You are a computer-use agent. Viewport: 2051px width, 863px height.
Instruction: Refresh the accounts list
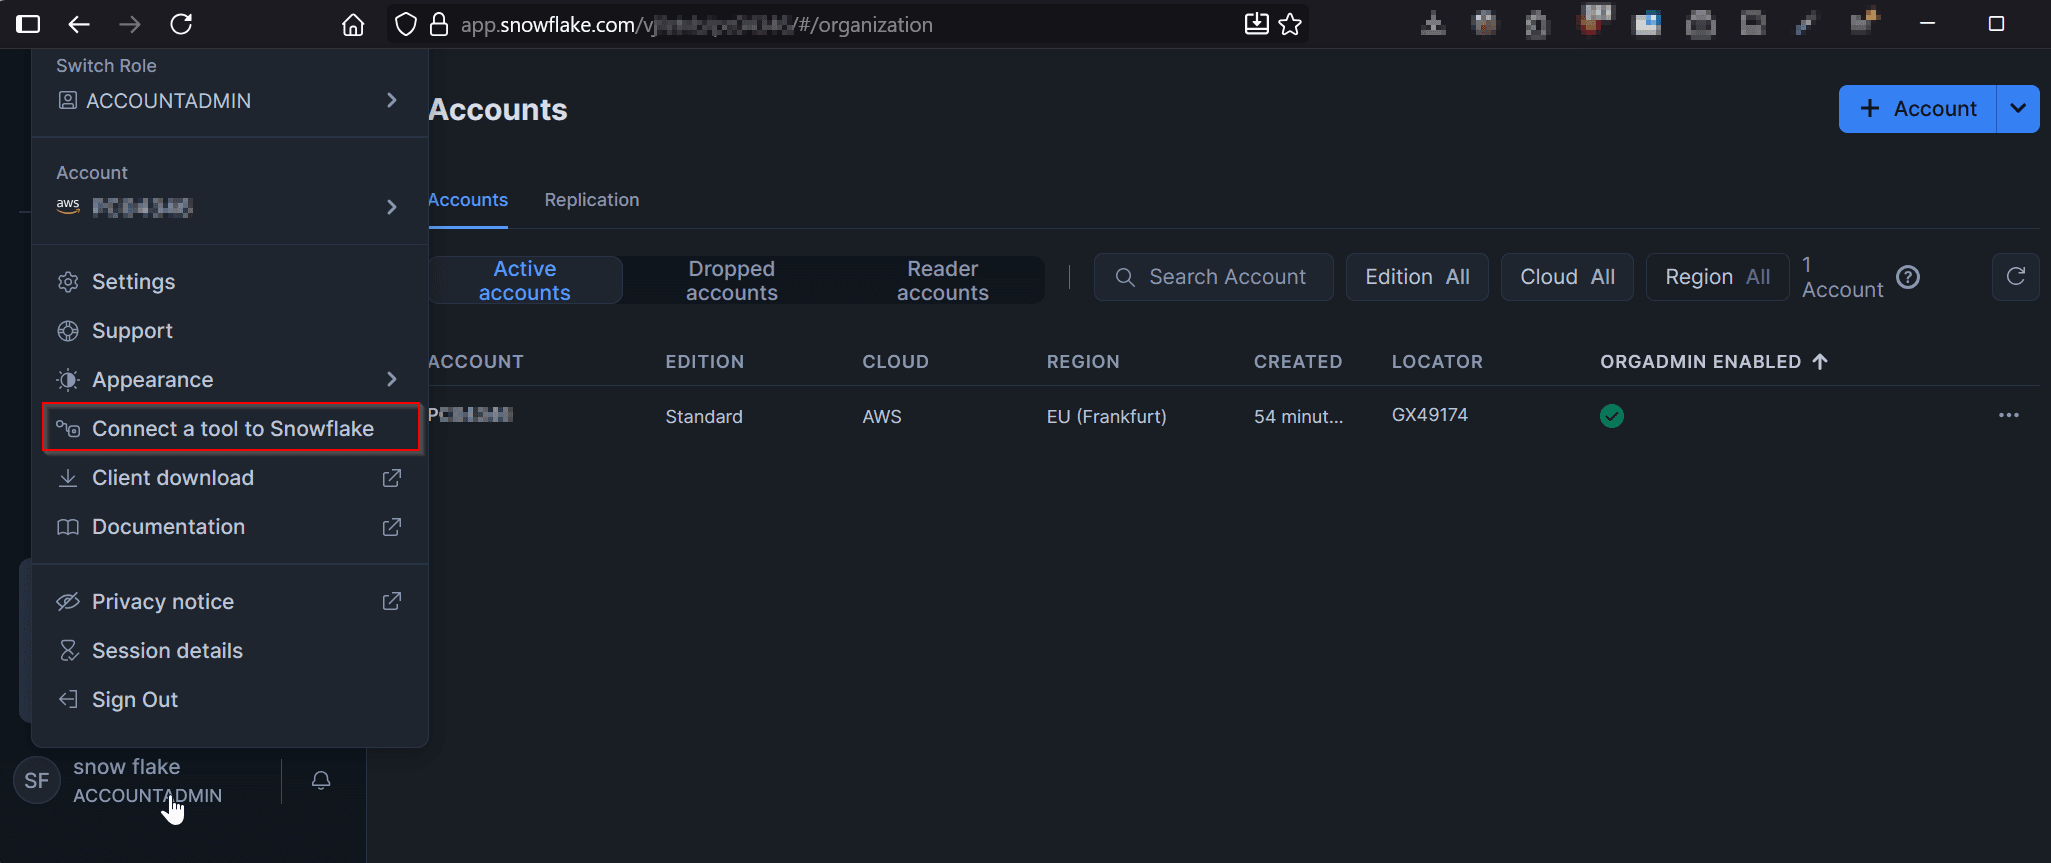pyautogui.click(x=2015, y=277)
